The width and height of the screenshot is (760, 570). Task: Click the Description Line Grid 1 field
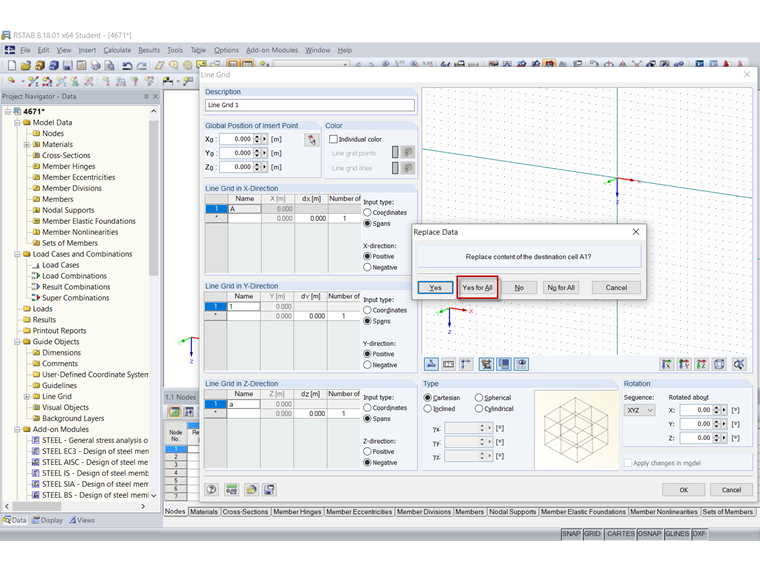[310, 105]
